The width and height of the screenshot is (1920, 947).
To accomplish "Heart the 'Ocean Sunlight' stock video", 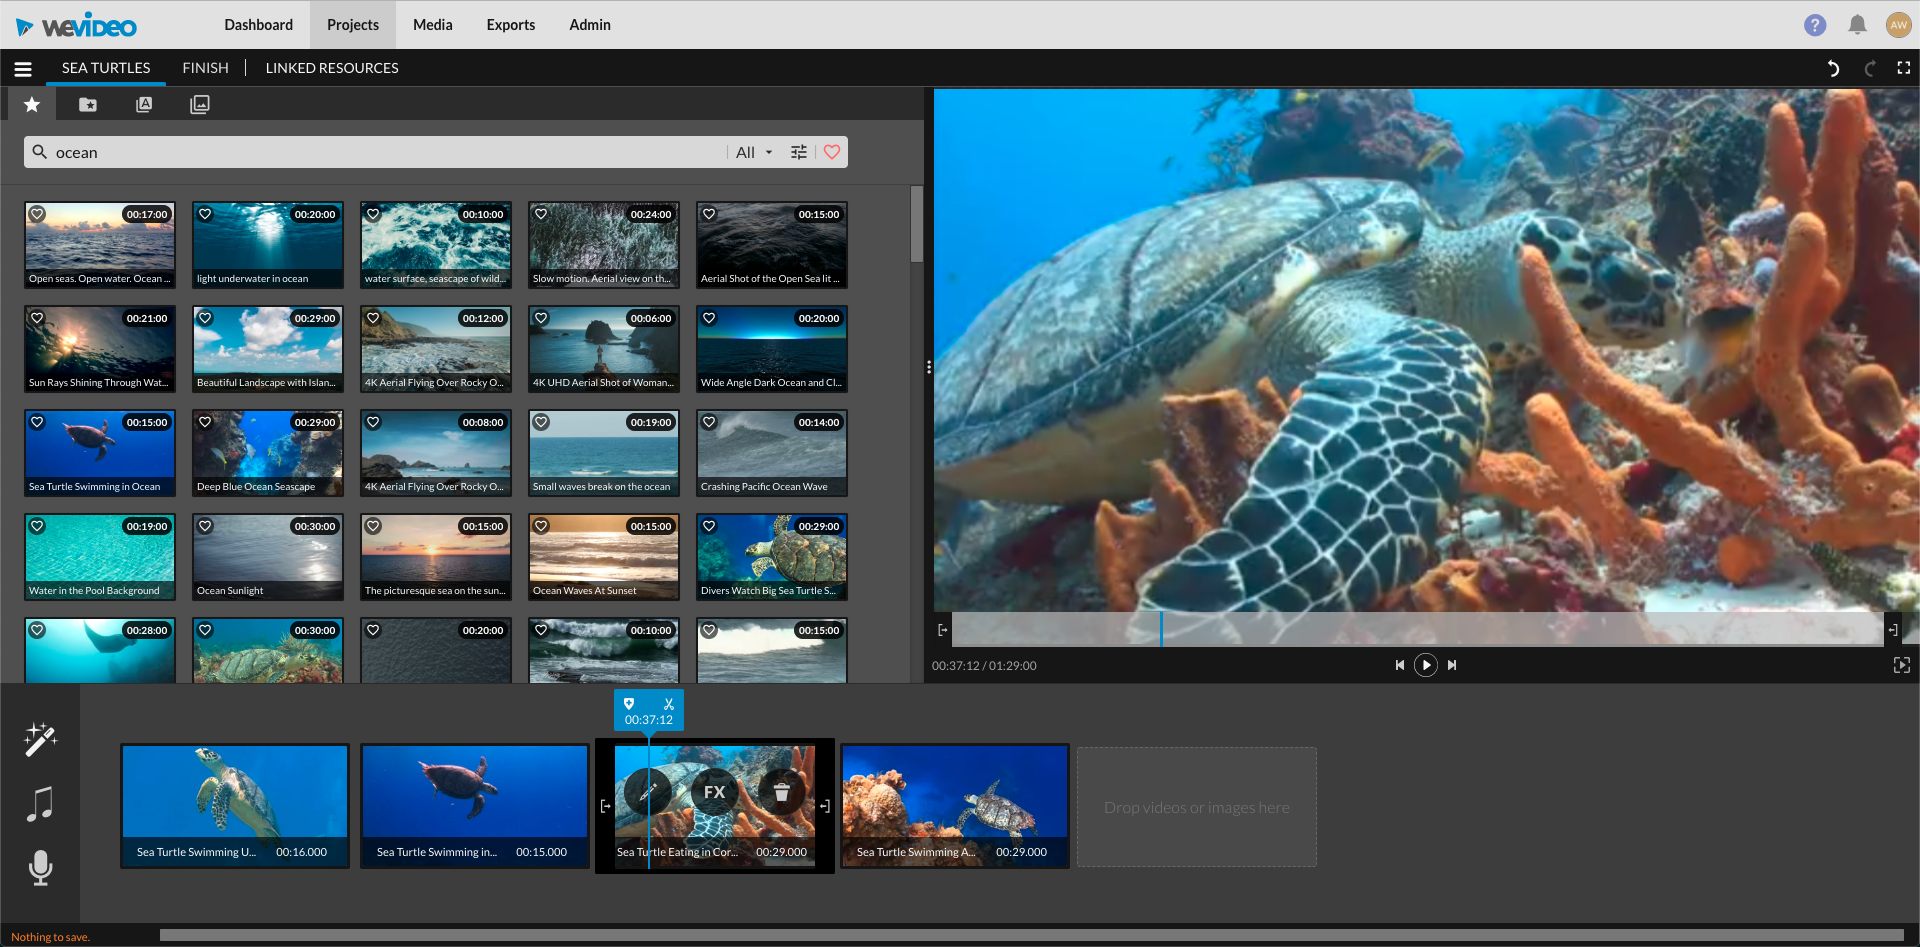I will [x=206, y=525].
